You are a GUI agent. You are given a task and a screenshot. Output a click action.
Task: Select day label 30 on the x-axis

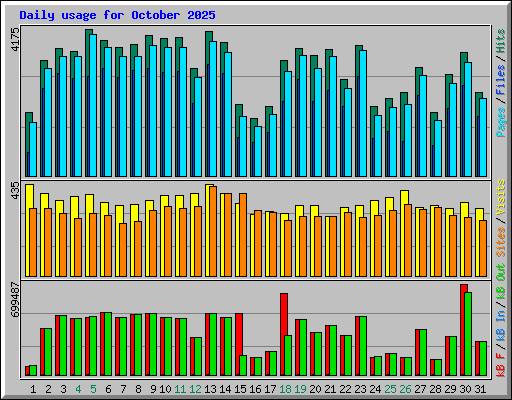coord(465,389)
